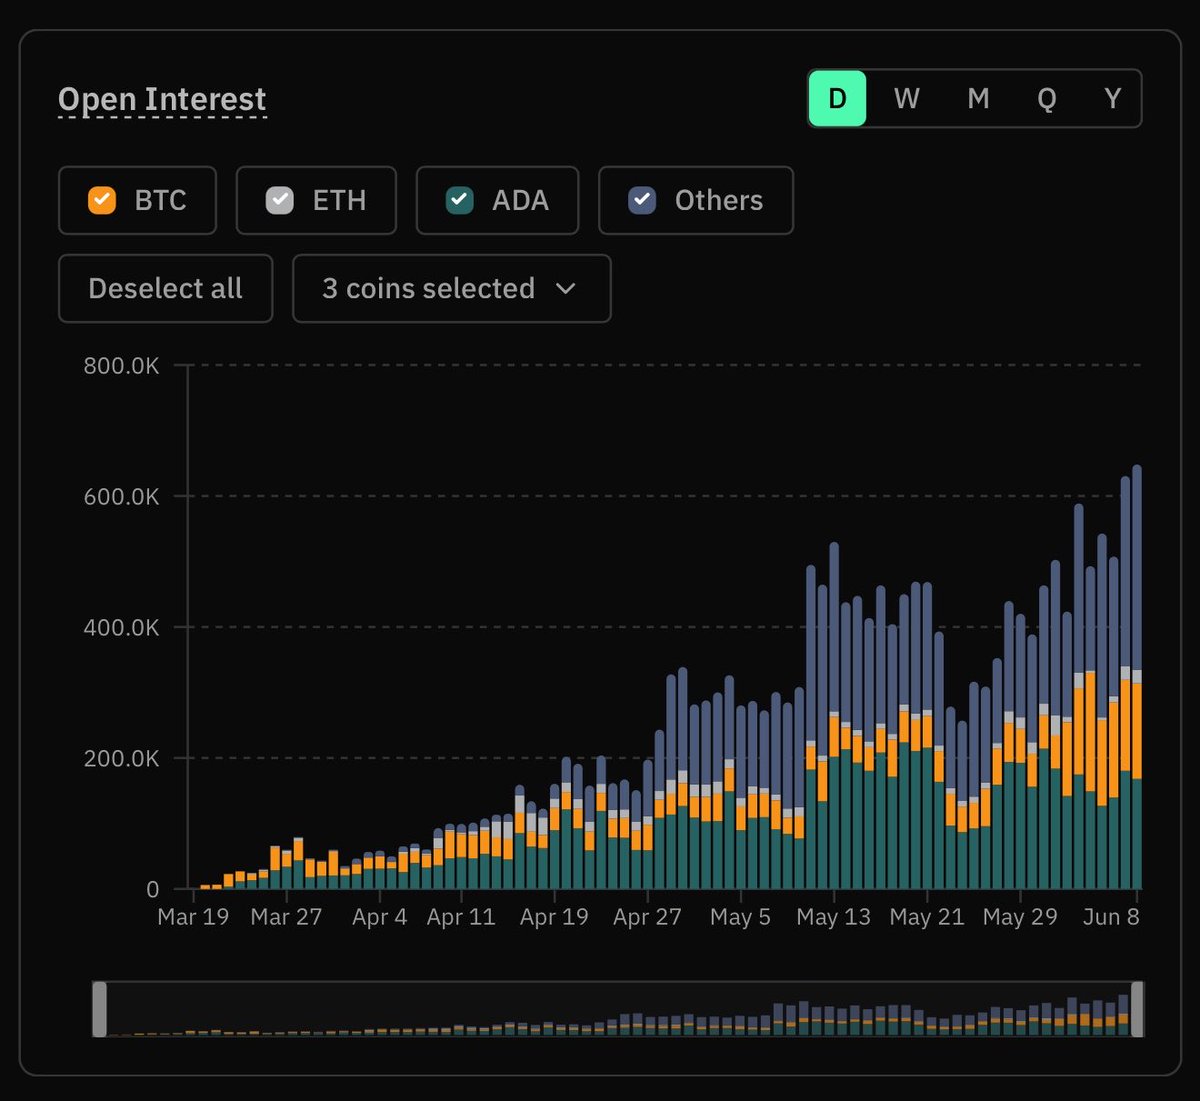Click the Open Interest title

(x=162, y=100)
